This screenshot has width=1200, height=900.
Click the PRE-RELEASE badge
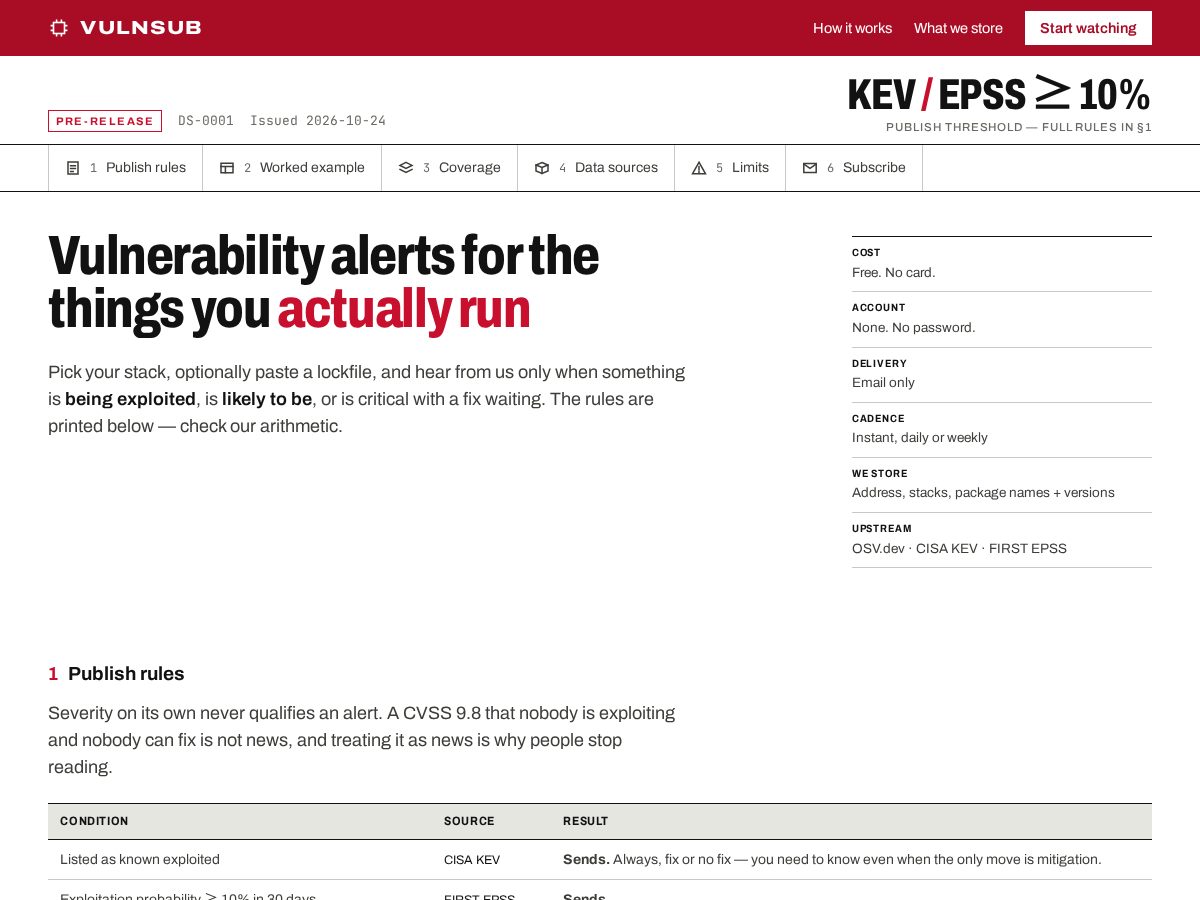[105, 121]
